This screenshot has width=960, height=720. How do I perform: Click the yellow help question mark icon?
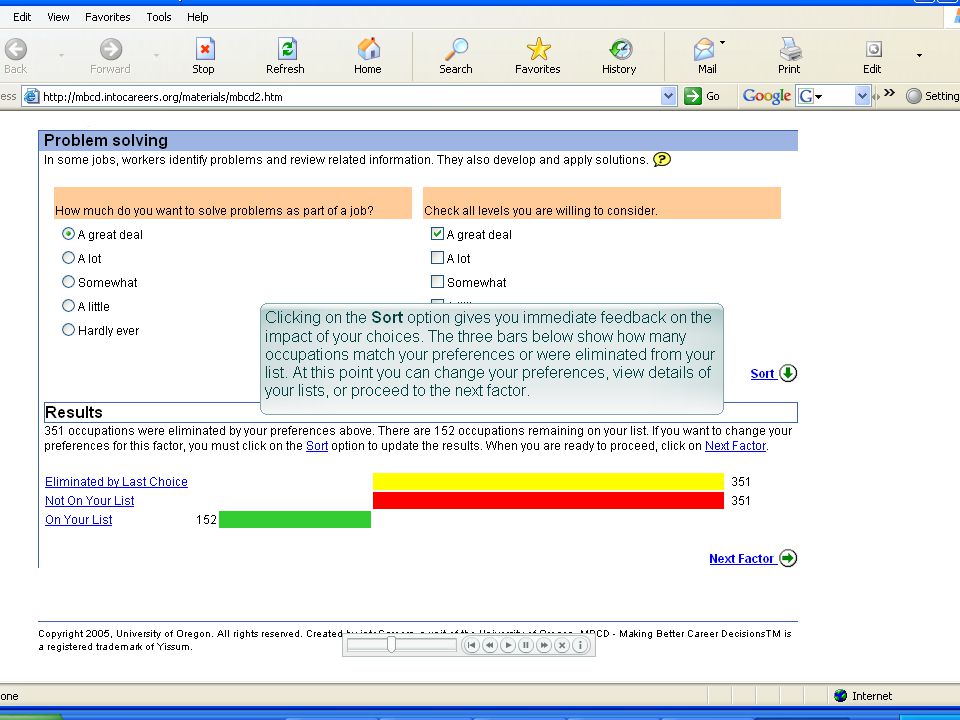[x=662, y=160]
